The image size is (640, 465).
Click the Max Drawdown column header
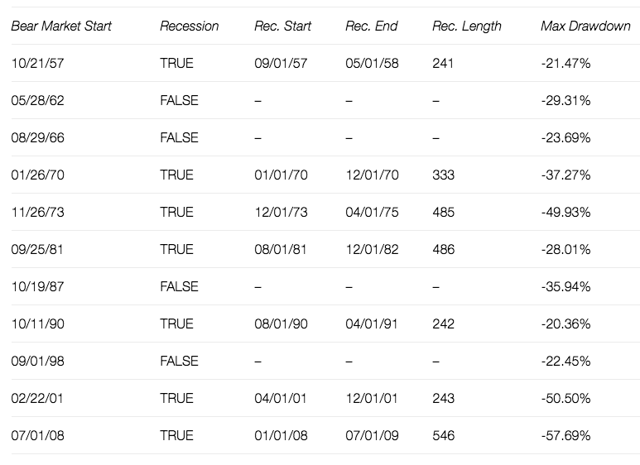click(x=586, y=26)
